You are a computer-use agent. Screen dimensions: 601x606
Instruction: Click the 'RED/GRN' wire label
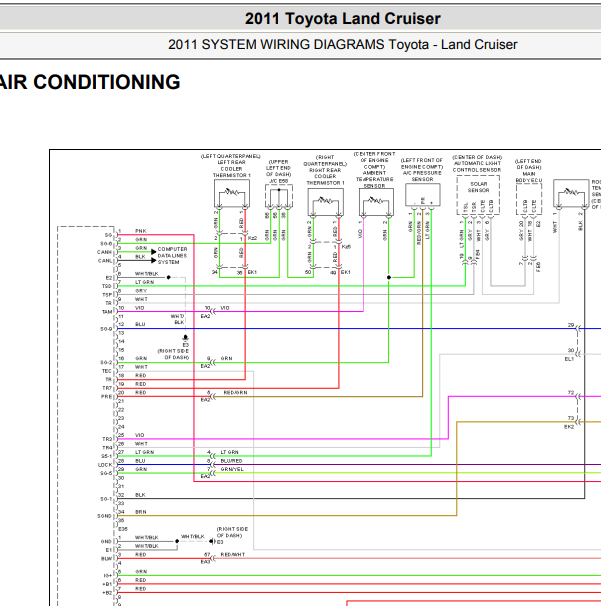point(235,393)
